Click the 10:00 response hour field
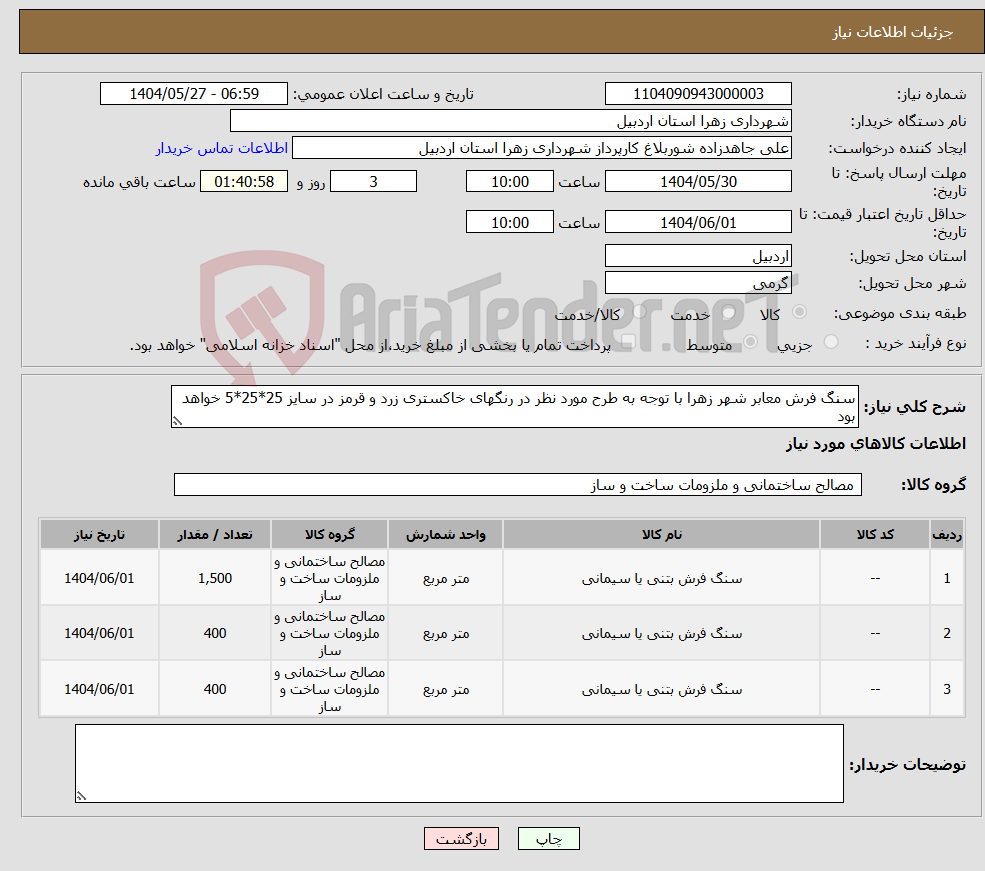The image size is (985, 871). pos(510,181)
